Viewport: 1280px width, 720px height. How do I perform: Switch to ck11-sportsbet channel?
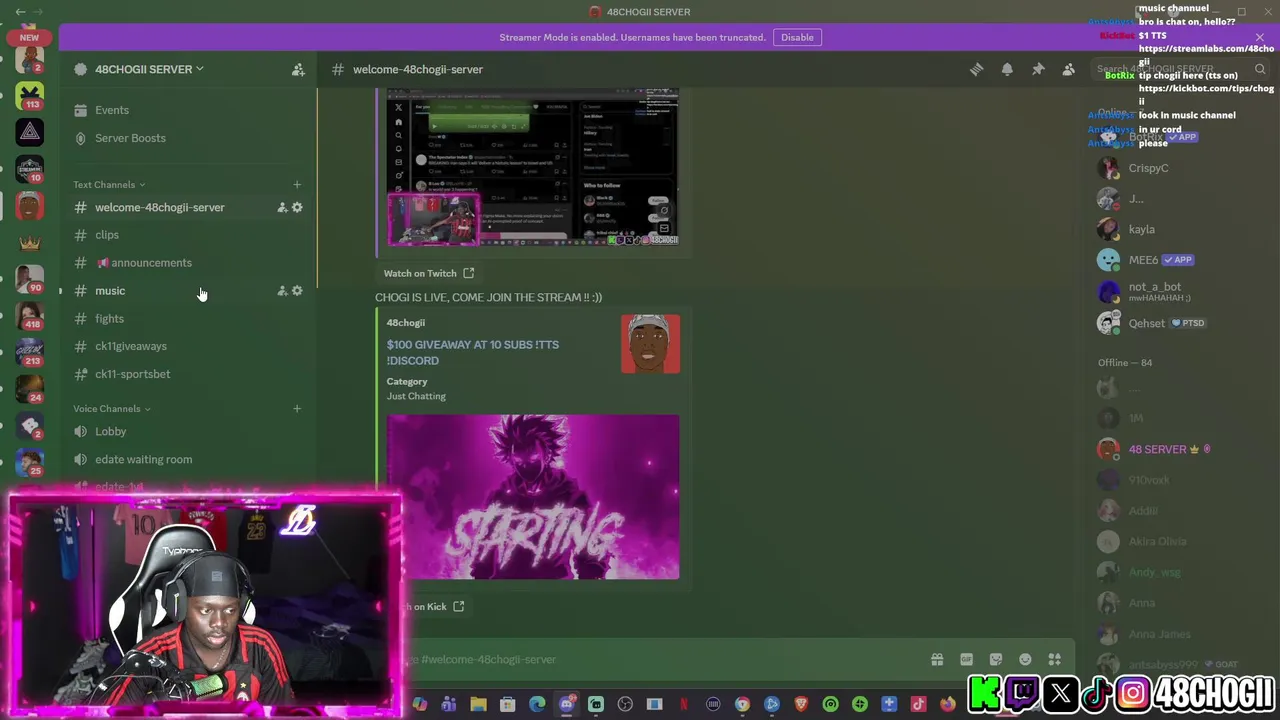(188, 374)
